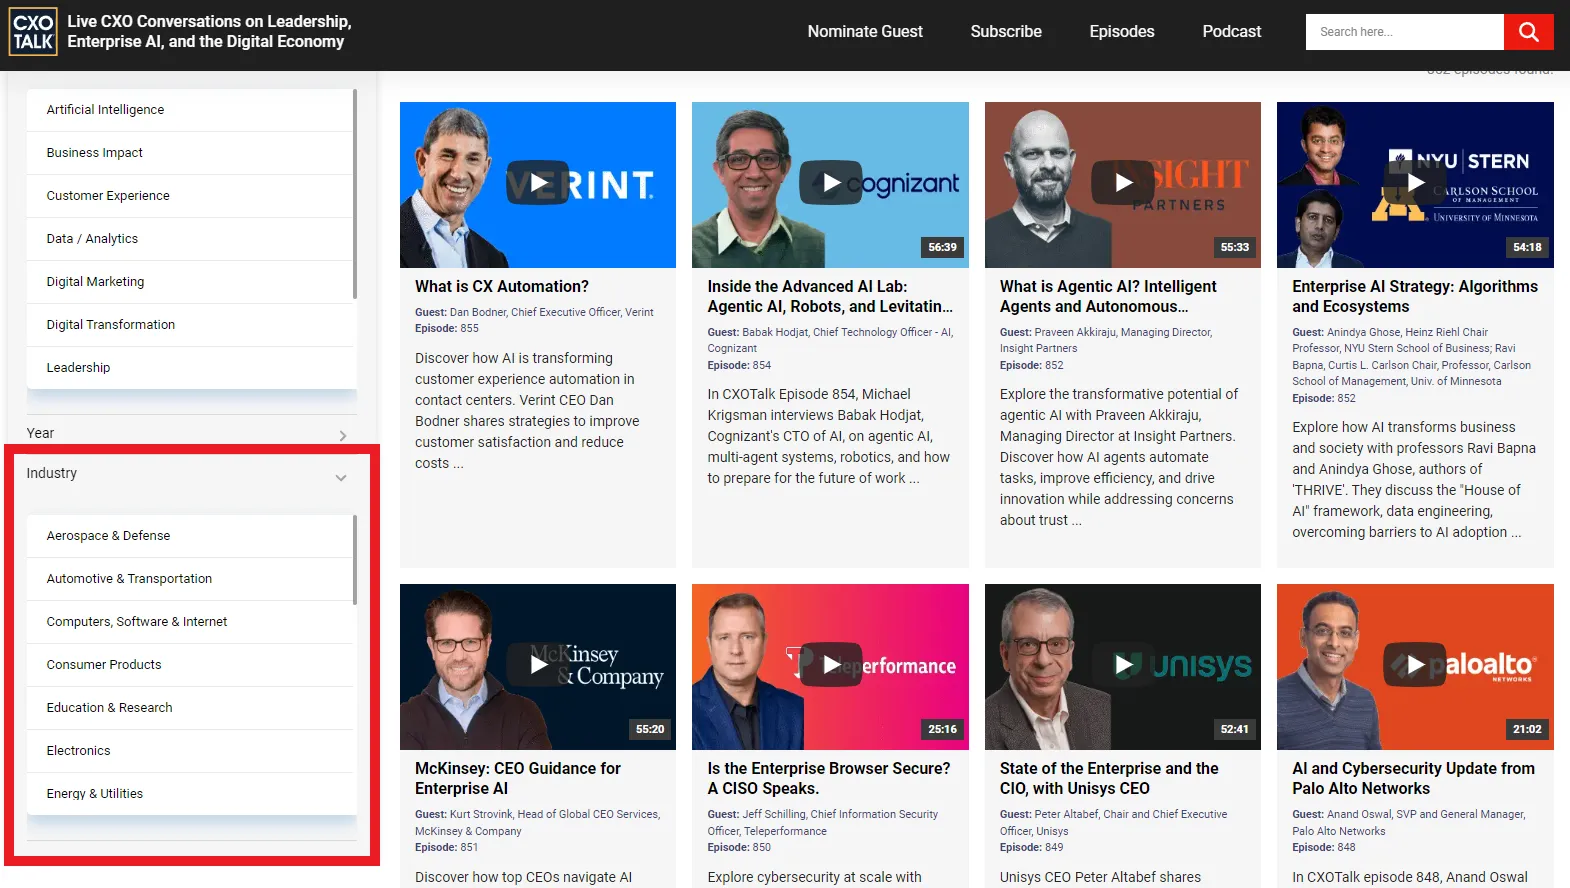Click the Search here input field
Image resolution: width=1570 pixels, height=888 pixels.
(1404, 32)
